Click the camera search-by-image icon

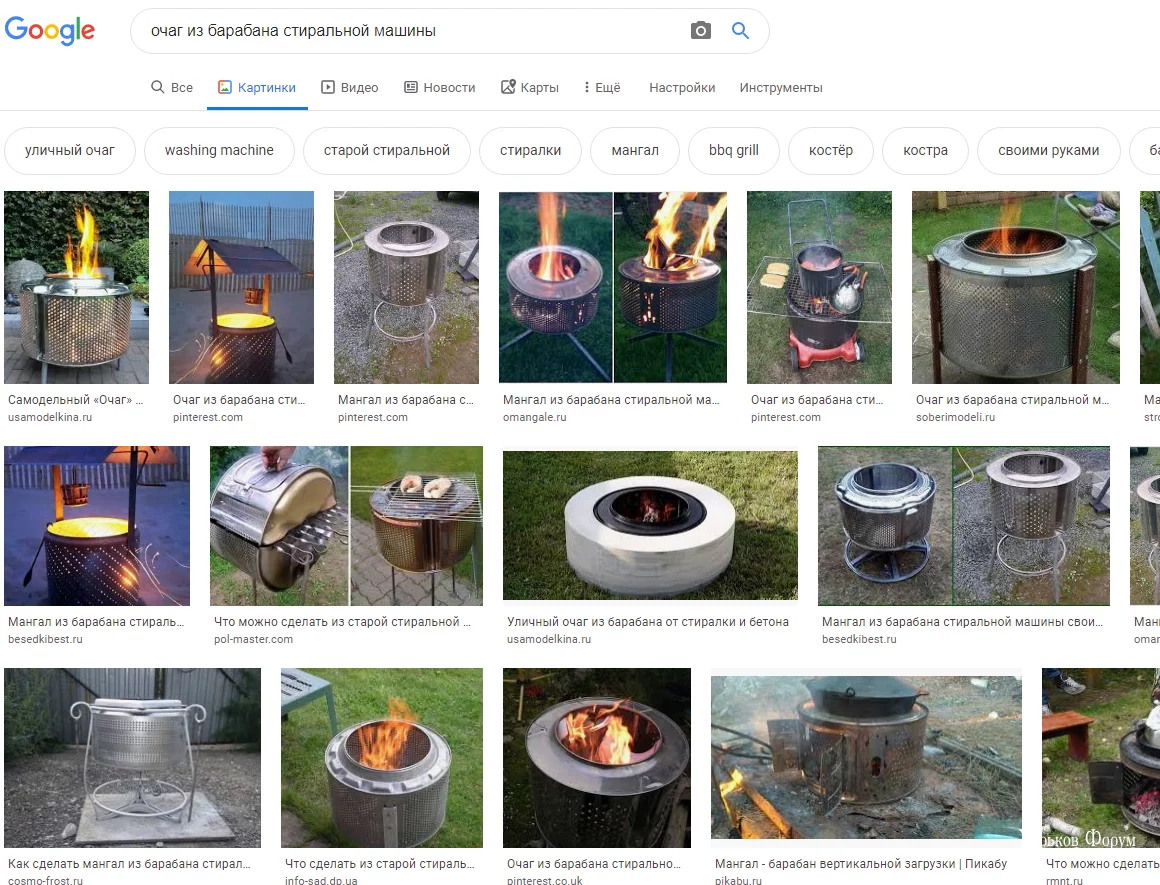tap(700, 30)
